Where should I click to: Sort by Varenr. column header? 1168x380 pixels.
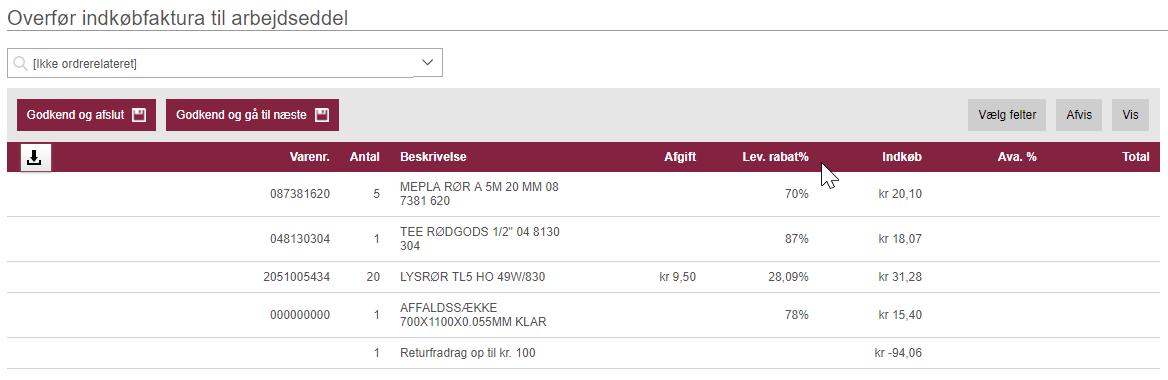click(310, 157)
